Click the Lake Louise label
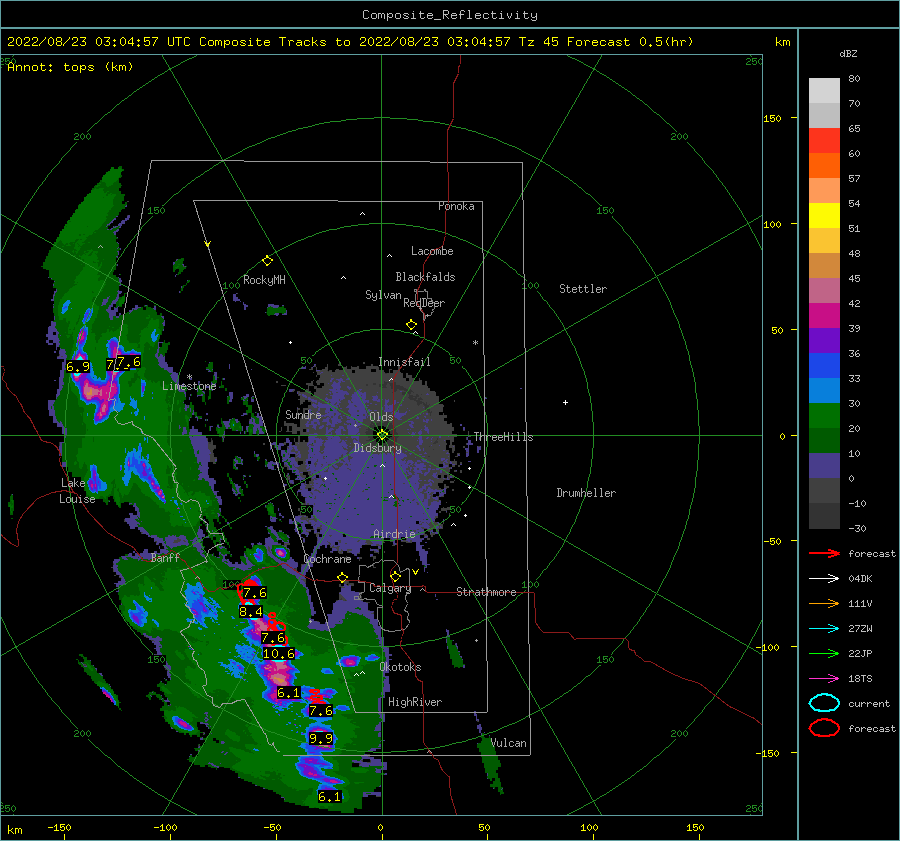The width and height of the screenshot is (900, 841). (77, 491)
